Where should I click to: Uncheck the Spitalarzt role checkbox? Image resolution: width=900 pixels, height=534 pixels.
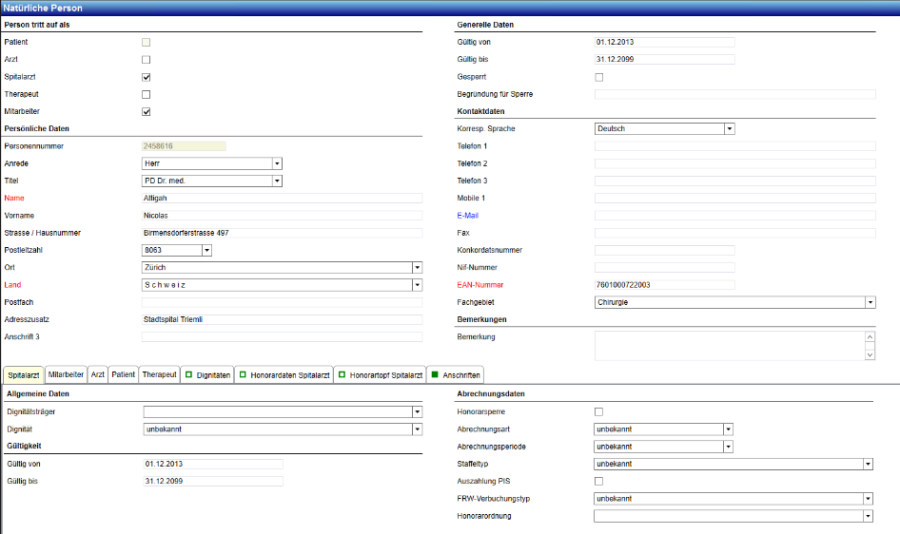[146, 77]
